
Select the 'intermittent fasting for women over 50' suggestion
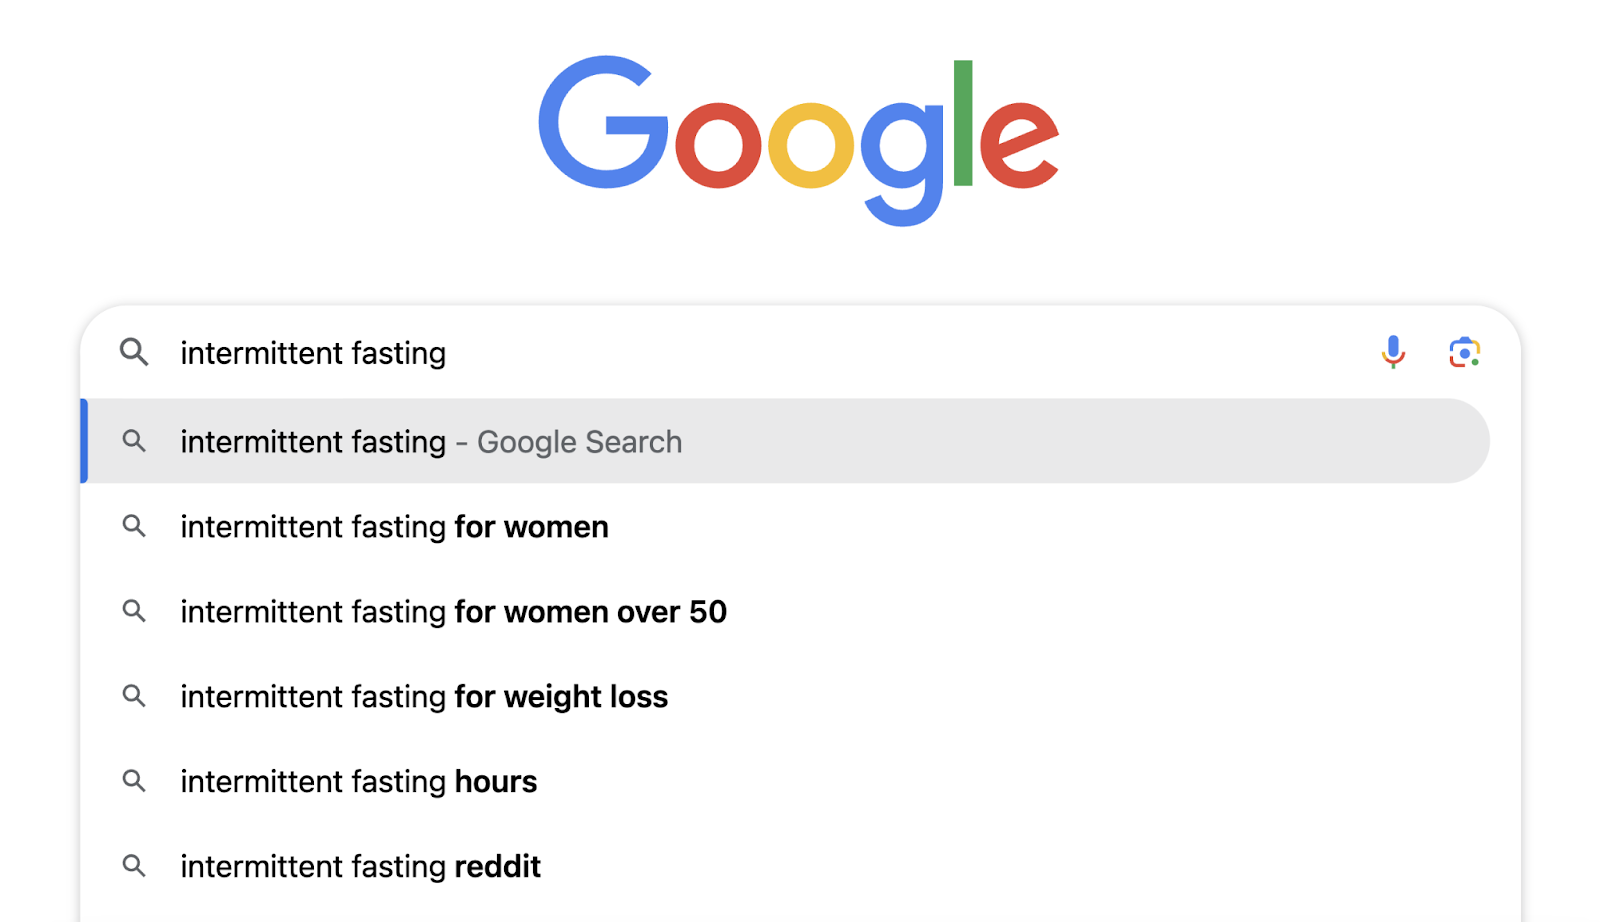pos(453,611)
